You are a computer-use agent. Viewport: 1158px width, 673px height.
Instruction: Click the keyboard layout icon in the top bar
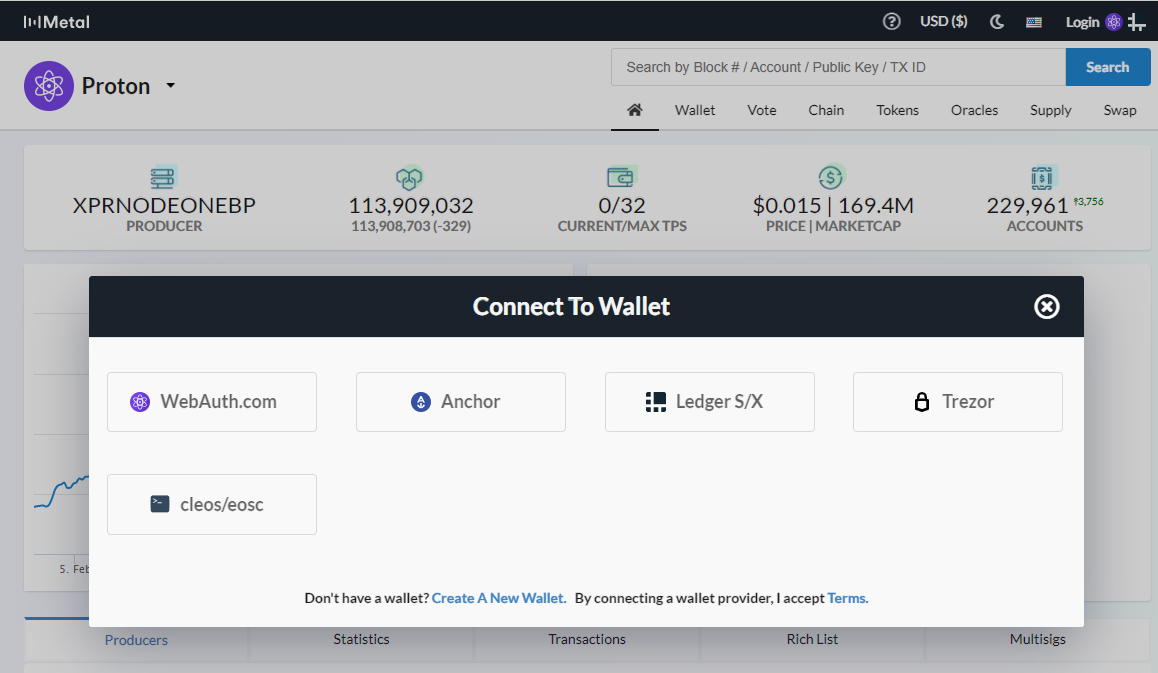click(x=1033, y=20)
